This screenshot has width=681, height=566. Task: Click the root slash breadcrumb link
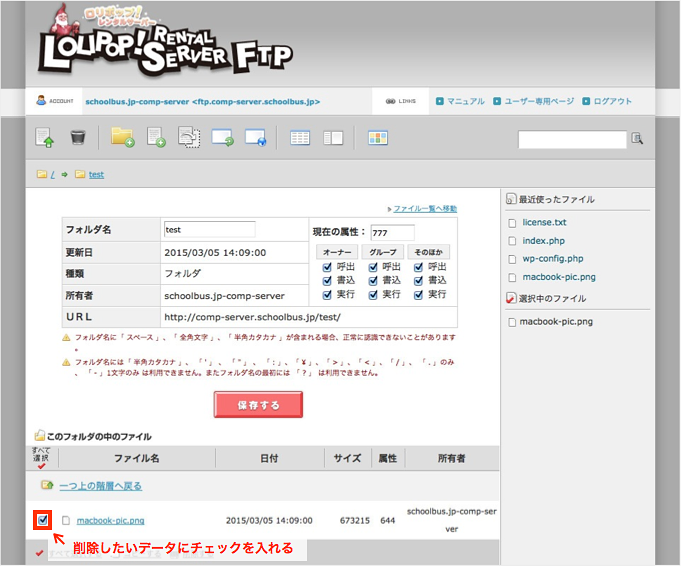pyautogui.click(x=53, y=175)
